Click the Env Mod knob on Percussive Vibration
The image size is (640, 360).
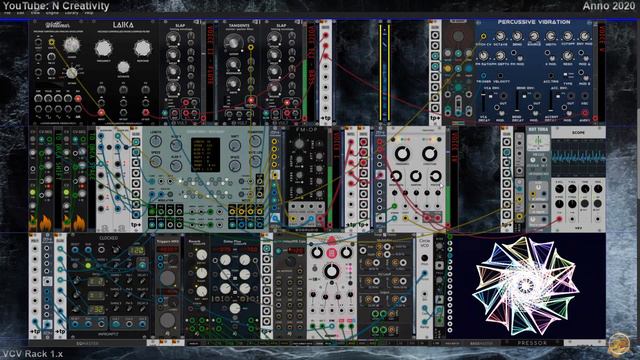584,36
